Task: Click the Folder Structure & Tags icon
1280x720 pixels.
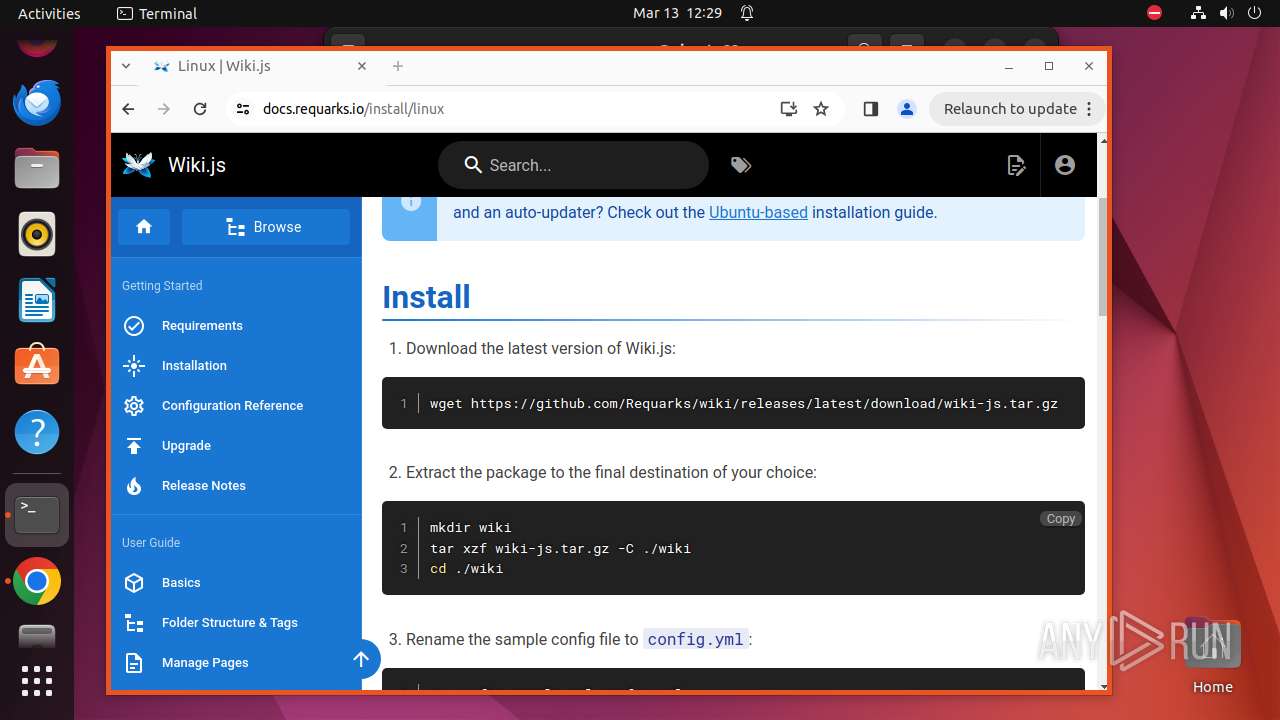Action: pyautogui.click(x=134, y=623)
